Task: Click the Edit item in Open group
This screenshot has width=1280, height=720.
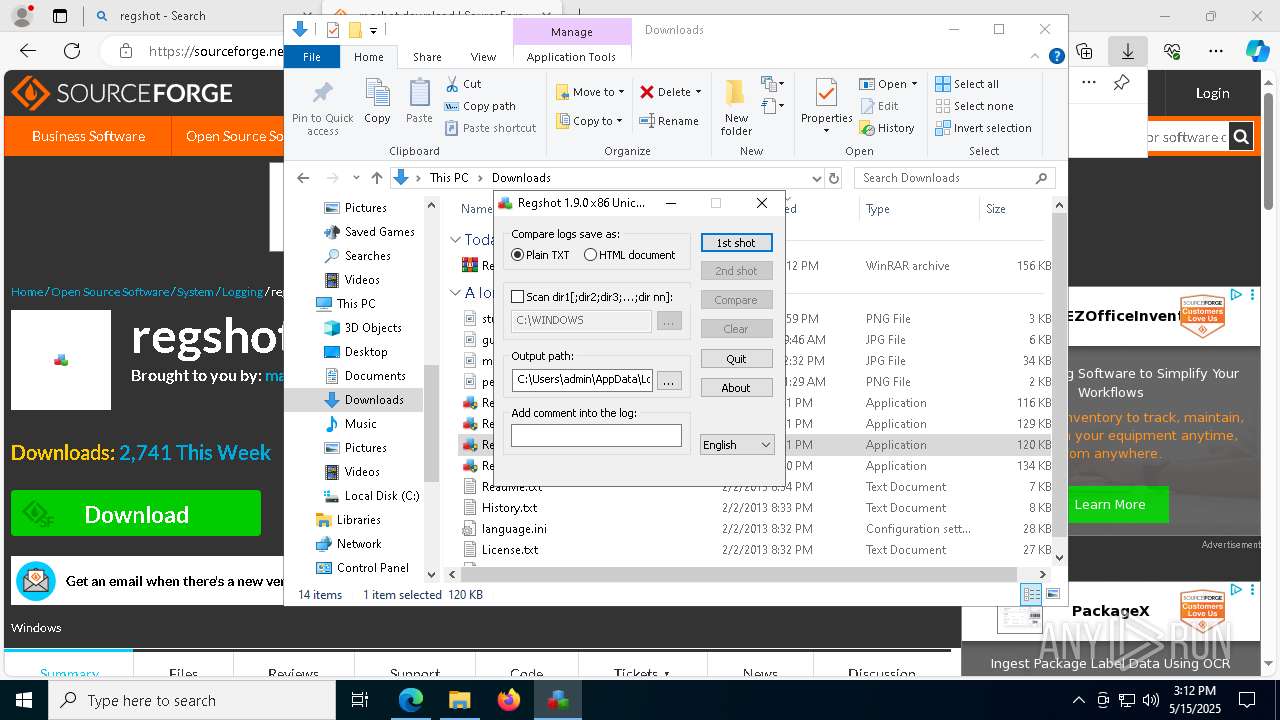Action: tap(879, 106)
